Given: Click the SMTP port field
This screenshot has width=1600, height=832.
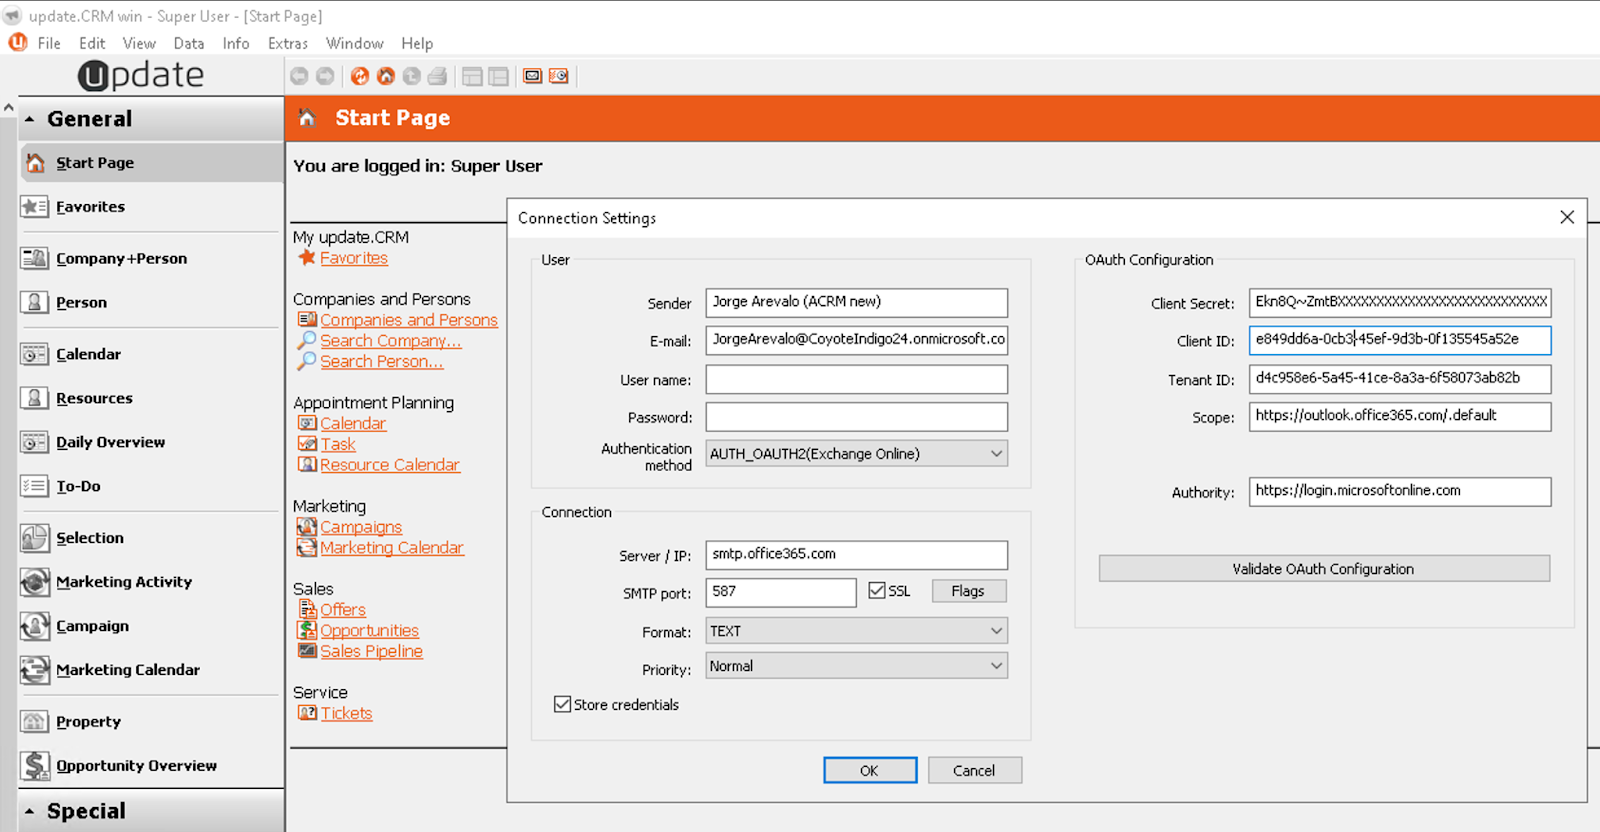Looking at the screenshot, I should (x=781, y=592).
